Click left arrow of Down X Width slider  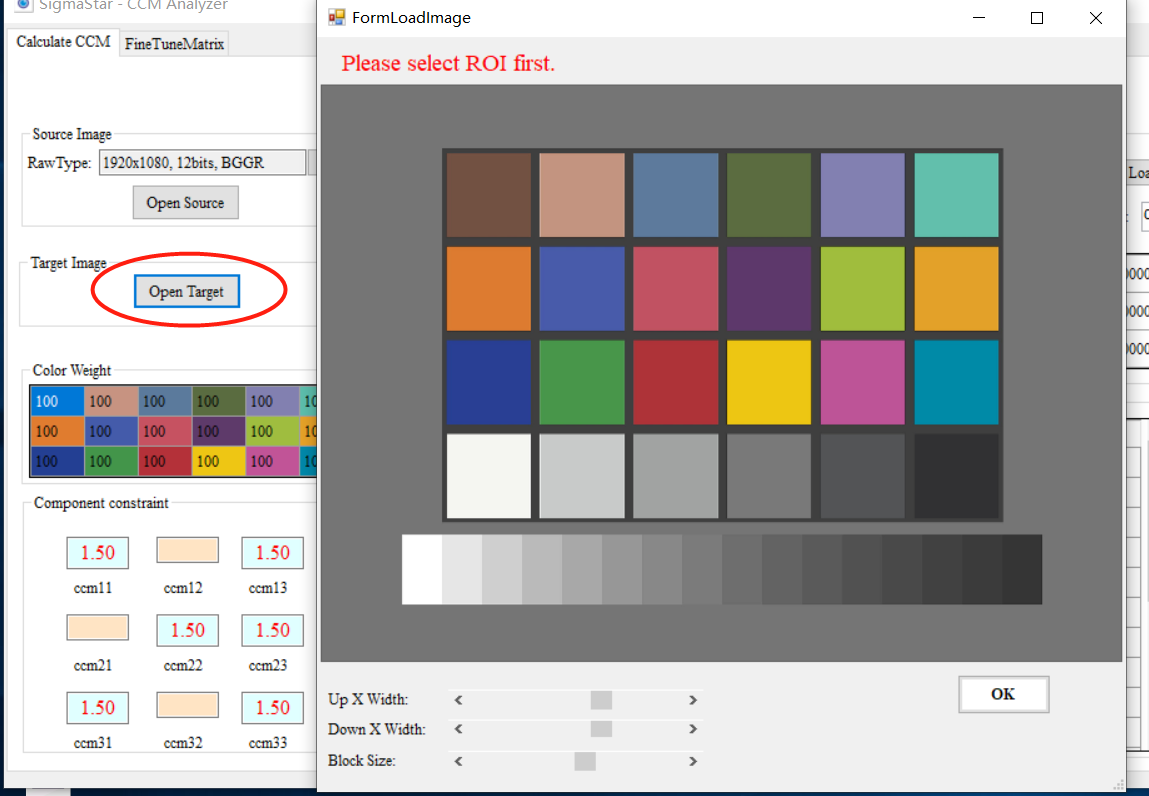point(459,729)
